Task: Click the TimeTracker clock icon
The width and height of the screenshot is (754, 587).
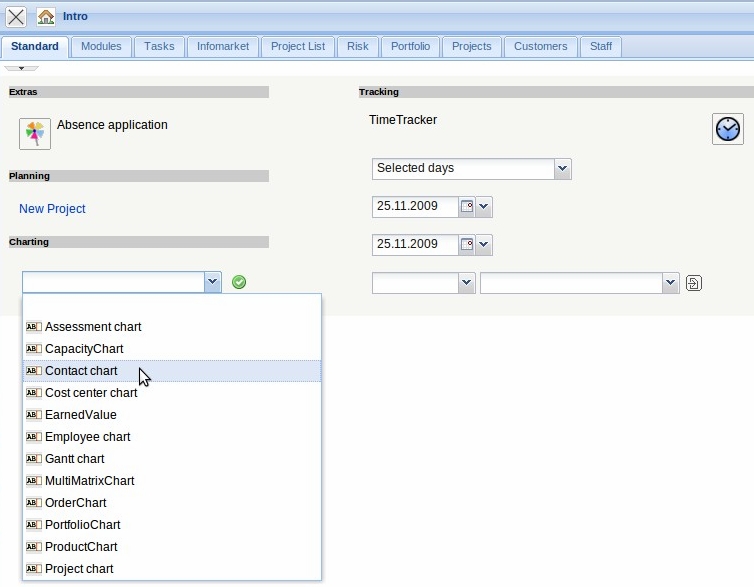Action: click(727, 129)
